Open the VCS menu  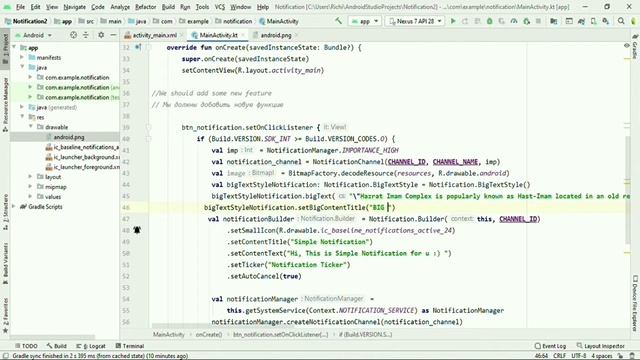(x=220, y=7)
